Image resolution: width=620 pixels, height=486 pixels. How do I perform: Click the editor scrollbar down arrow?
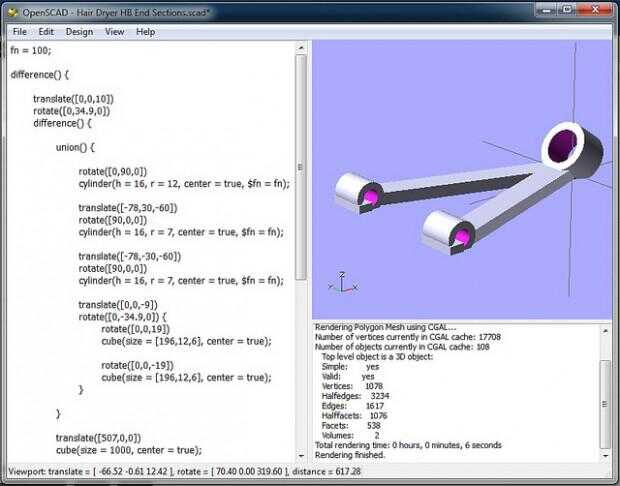301,456
